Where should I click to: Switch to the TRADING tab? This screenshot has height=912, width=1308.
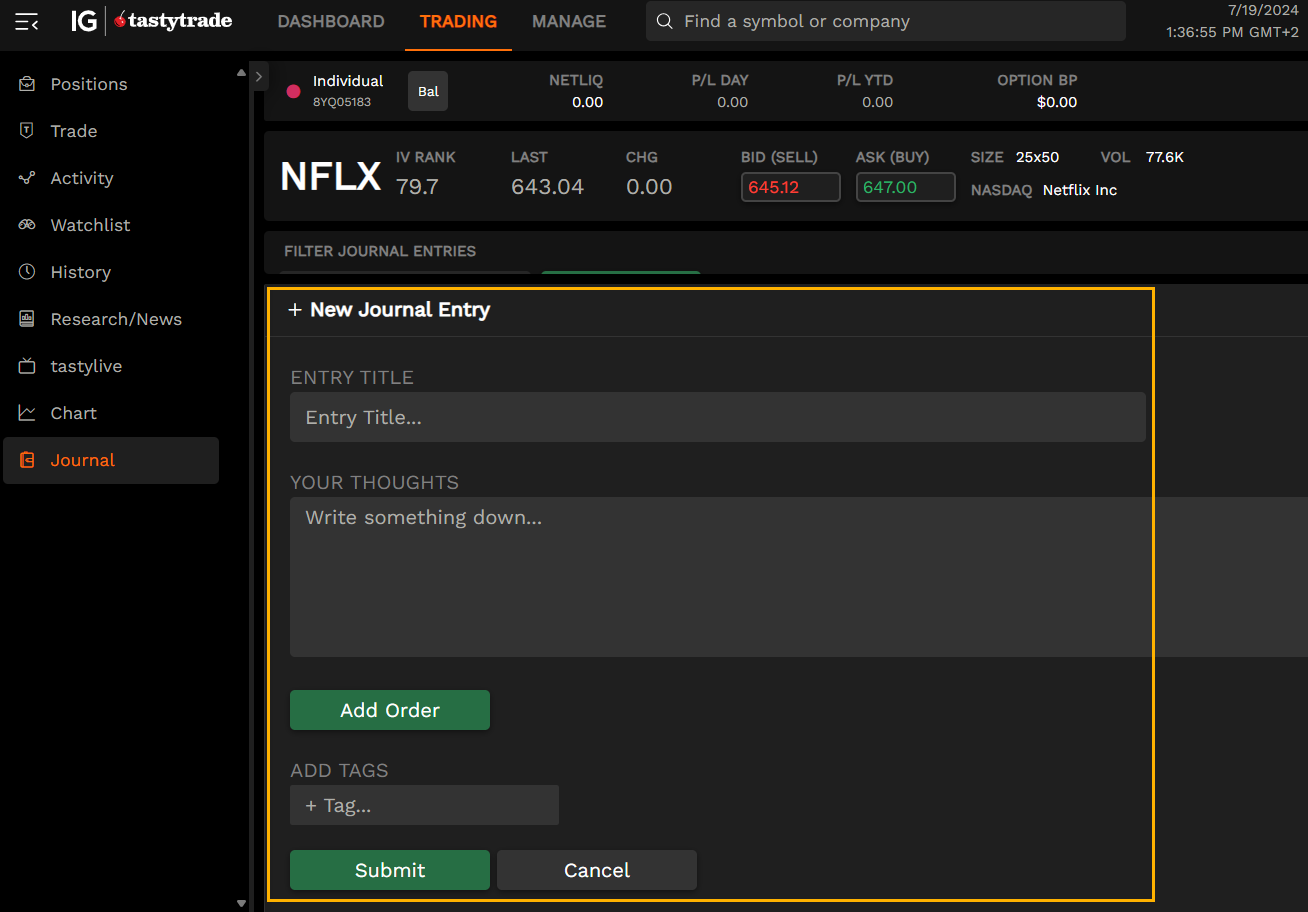pyautogui.click(x=458, y=21)
